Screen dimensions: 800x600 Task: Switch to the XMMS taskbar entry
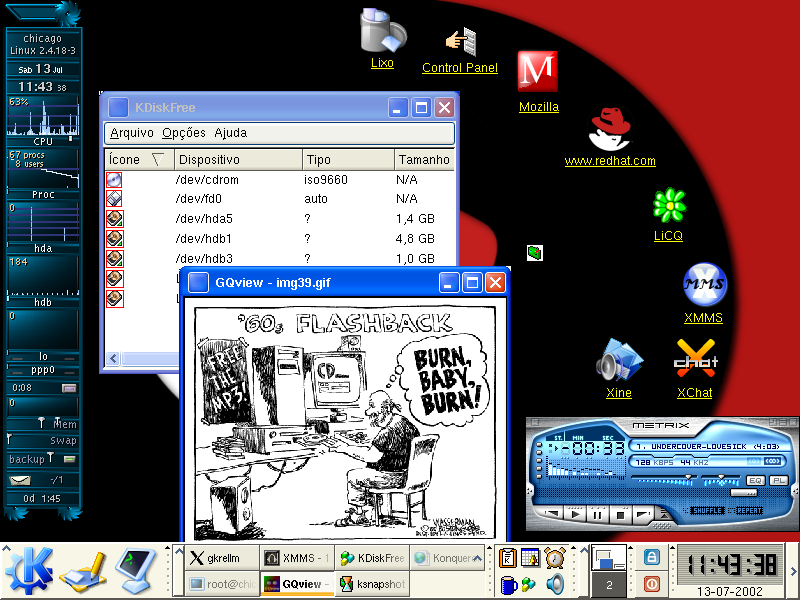[x=297, y=558]
